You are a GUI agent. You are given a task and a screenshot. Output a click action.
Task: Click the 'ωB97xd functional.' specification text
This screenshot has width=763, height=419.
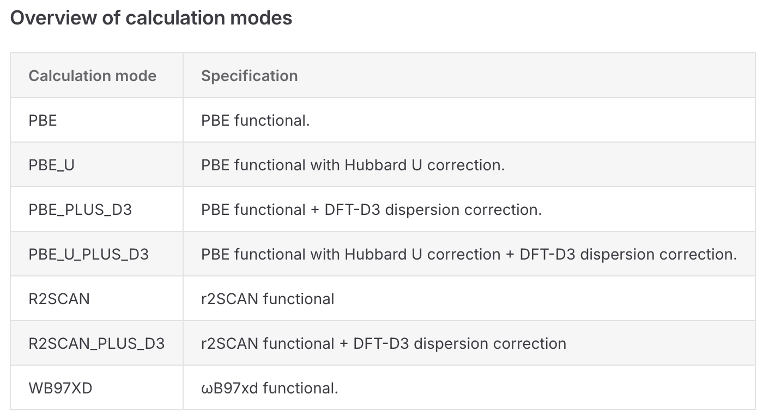pos(269,388)
